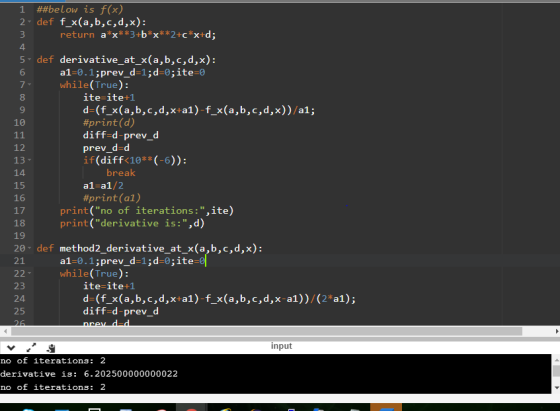Click 'ite=ite+1' on line 23
Screen dimensions: 560x411
pyautogui.click(x=109, y=286)
